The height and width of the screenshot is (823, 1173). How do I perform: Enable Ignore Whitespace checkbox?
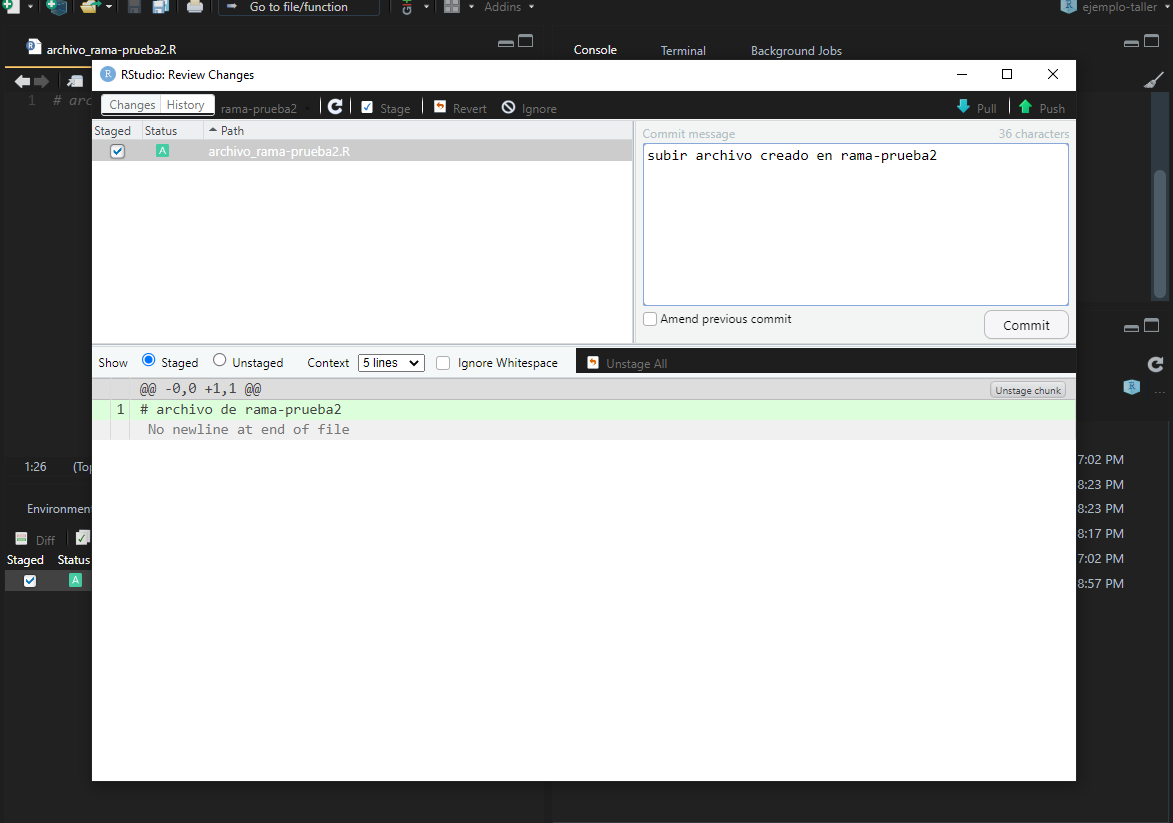click(443, 363)
